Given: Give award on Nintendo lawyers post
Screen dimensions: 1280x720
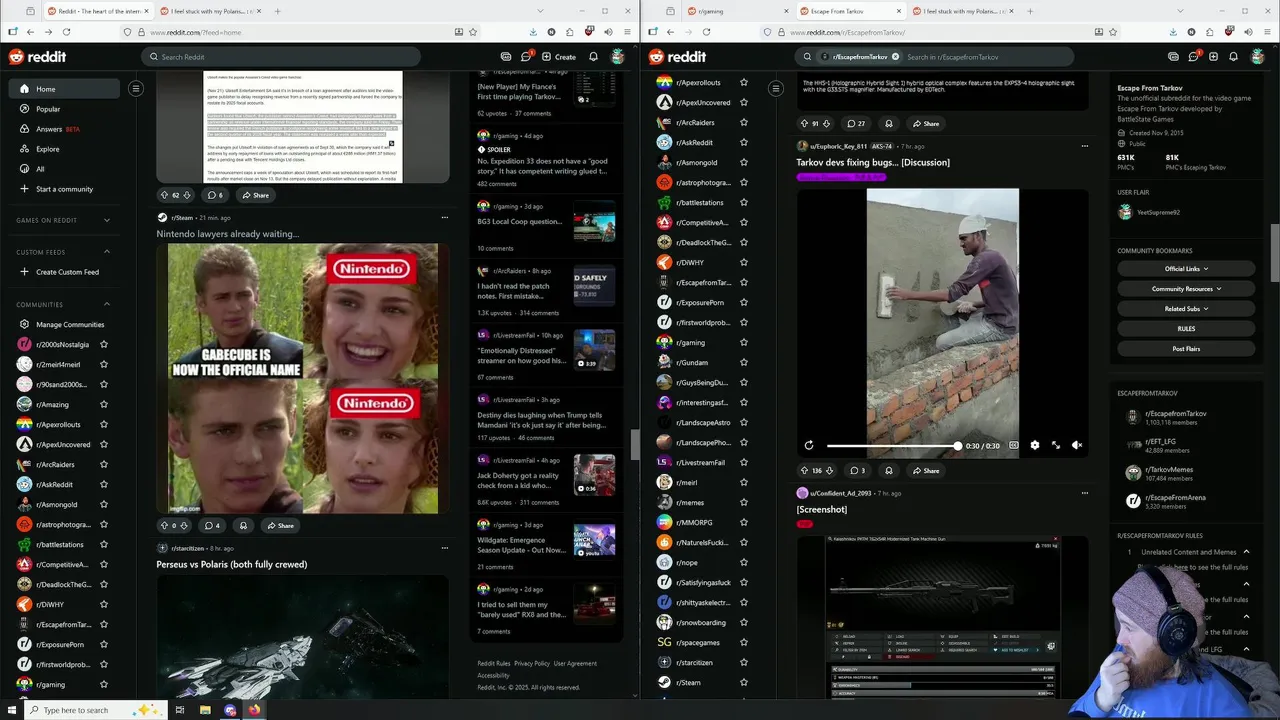Looking at the screenshot, I should (x=243, y=525).
